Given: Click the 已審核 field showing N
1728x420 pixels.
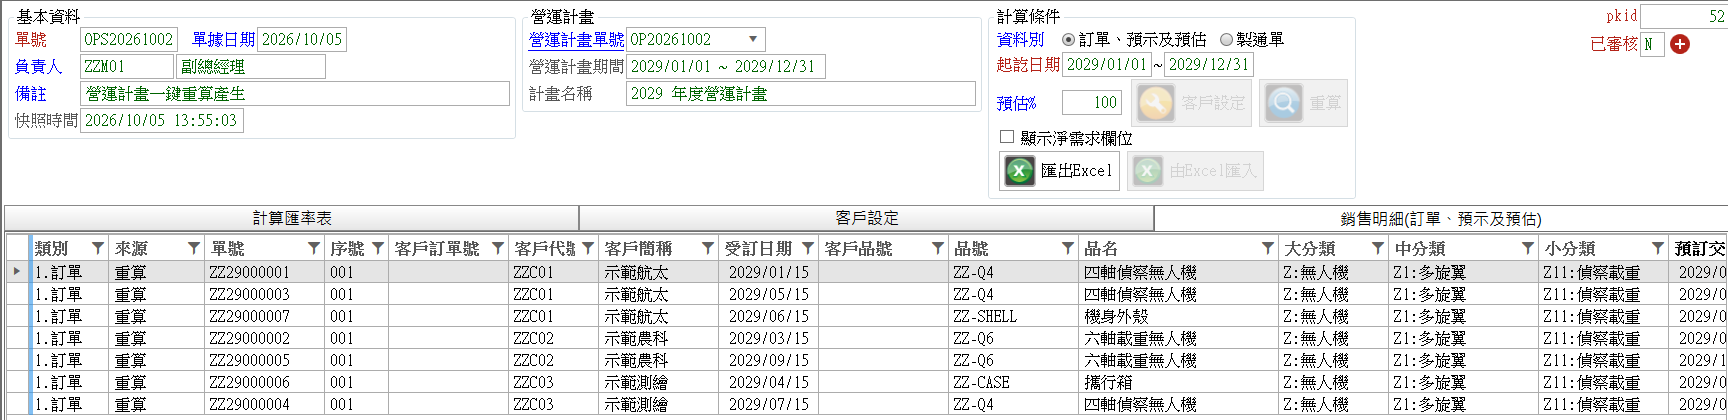Looking at the screenshot, I should 1652,45.
